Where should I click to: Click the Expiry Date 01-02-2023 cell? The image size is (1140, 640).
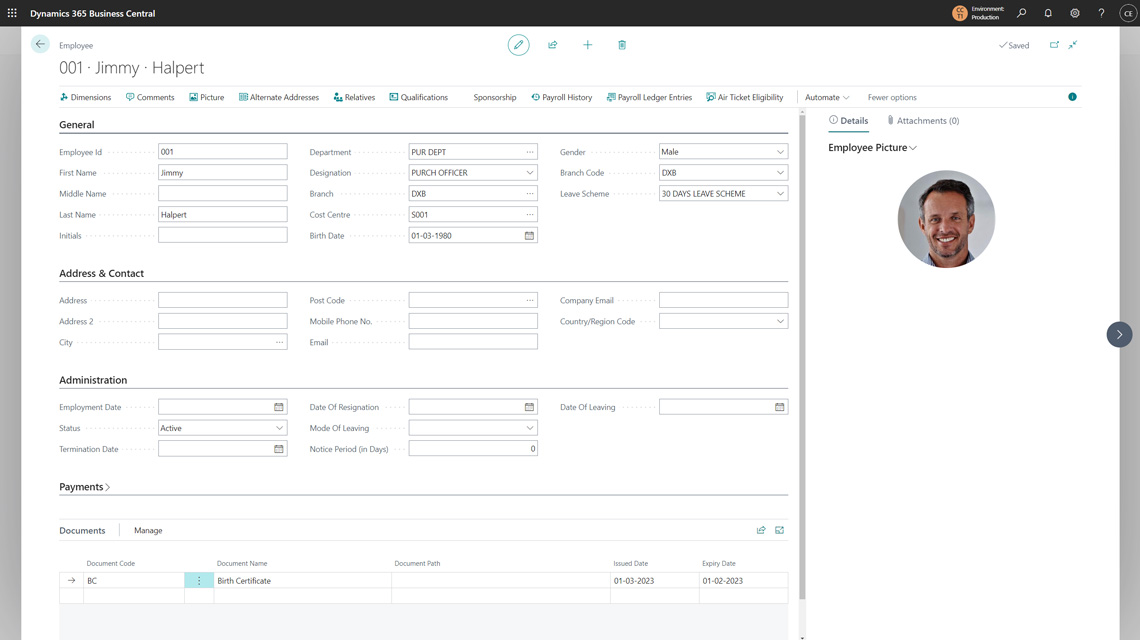743,580
